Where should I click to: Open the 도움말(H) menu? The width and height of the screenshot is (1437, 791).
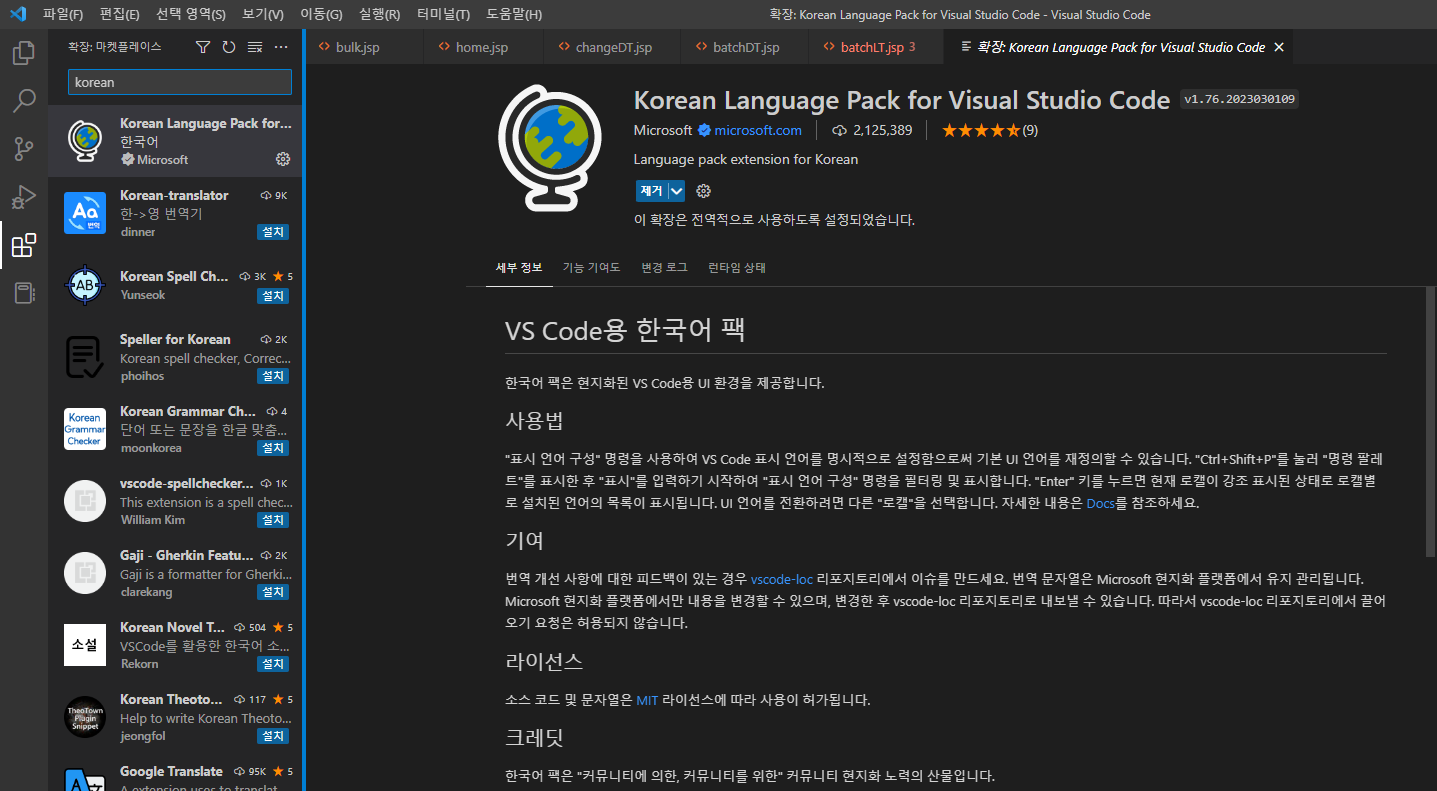514,14
